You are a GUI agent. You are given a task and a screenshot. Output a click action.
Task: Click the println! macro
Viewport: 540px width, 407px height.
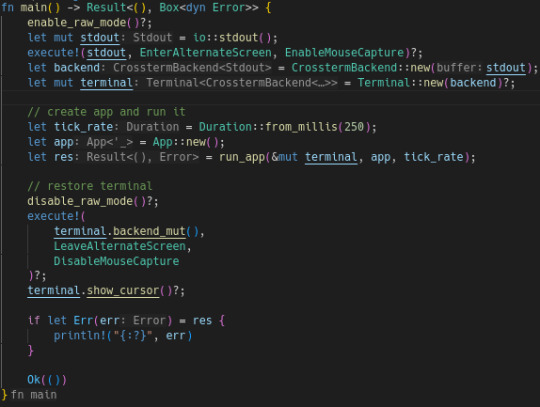[x=80, y=336]
